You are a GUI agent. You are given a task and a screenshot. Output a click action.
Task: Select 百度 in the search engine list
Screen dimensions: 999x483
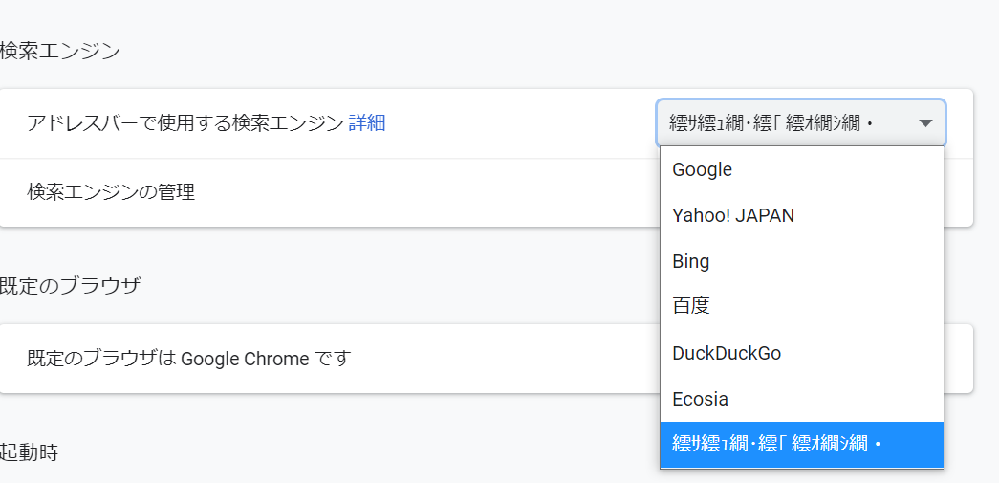coord(802,307)
